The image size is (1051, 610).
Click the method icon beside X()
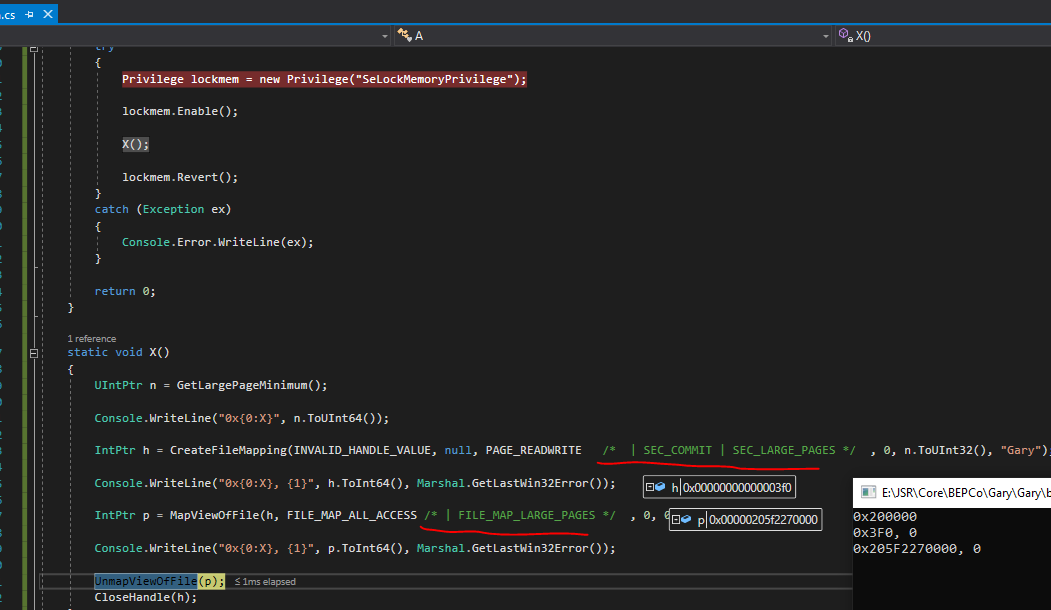coord(845,35)
